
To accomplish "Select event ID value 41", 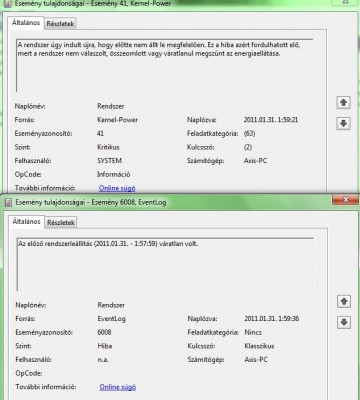I will (x=100, y=133).
